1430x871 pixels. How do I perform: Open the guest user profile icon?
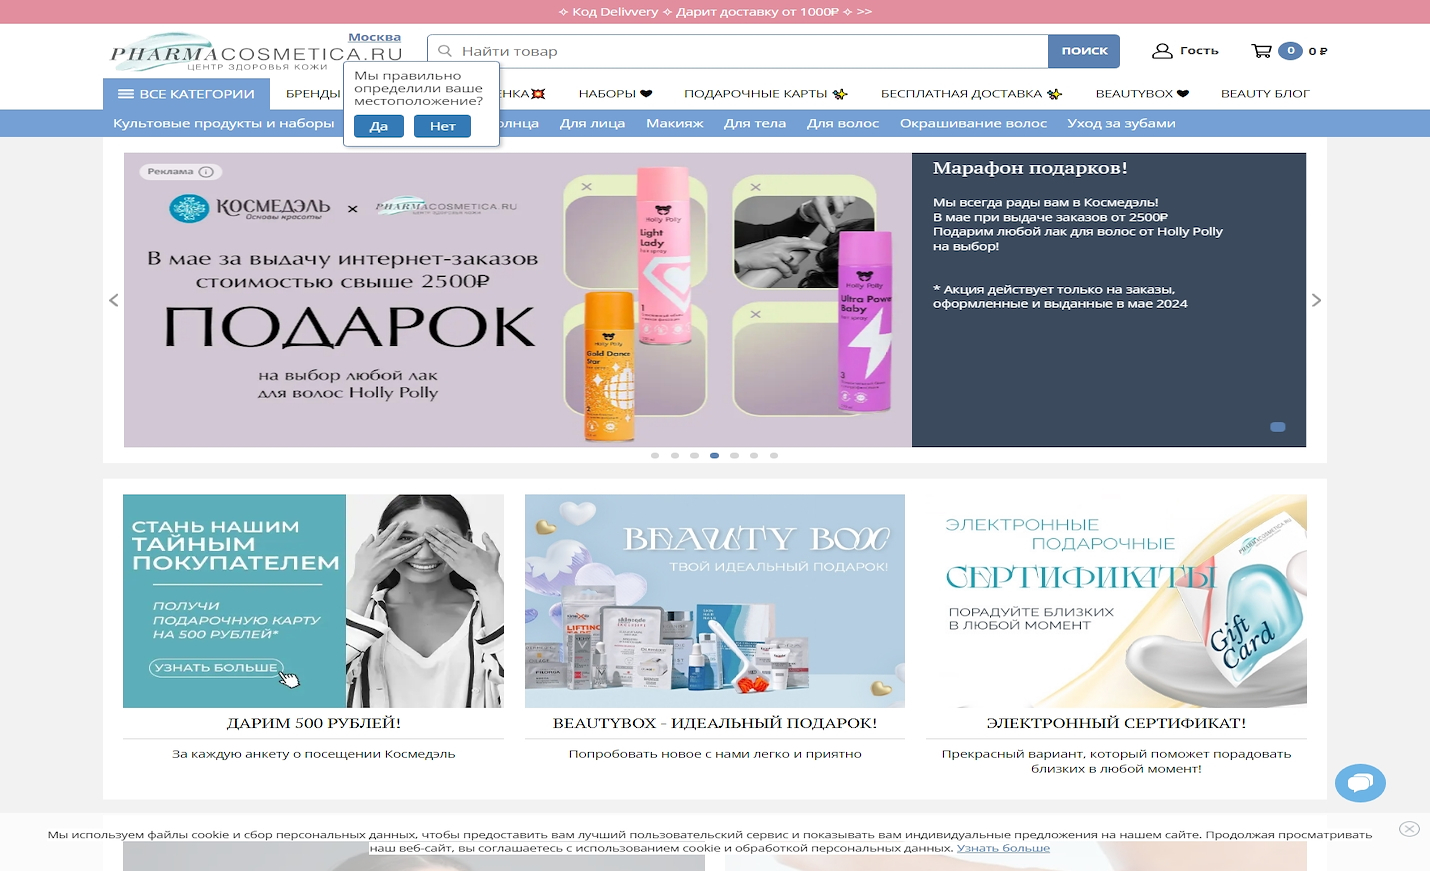[1162, 51]
